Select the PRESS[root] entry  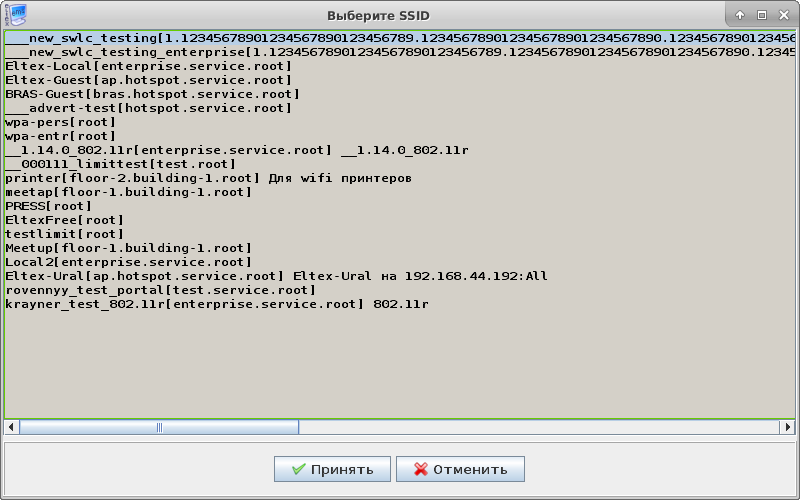click(x=400, y=206)
